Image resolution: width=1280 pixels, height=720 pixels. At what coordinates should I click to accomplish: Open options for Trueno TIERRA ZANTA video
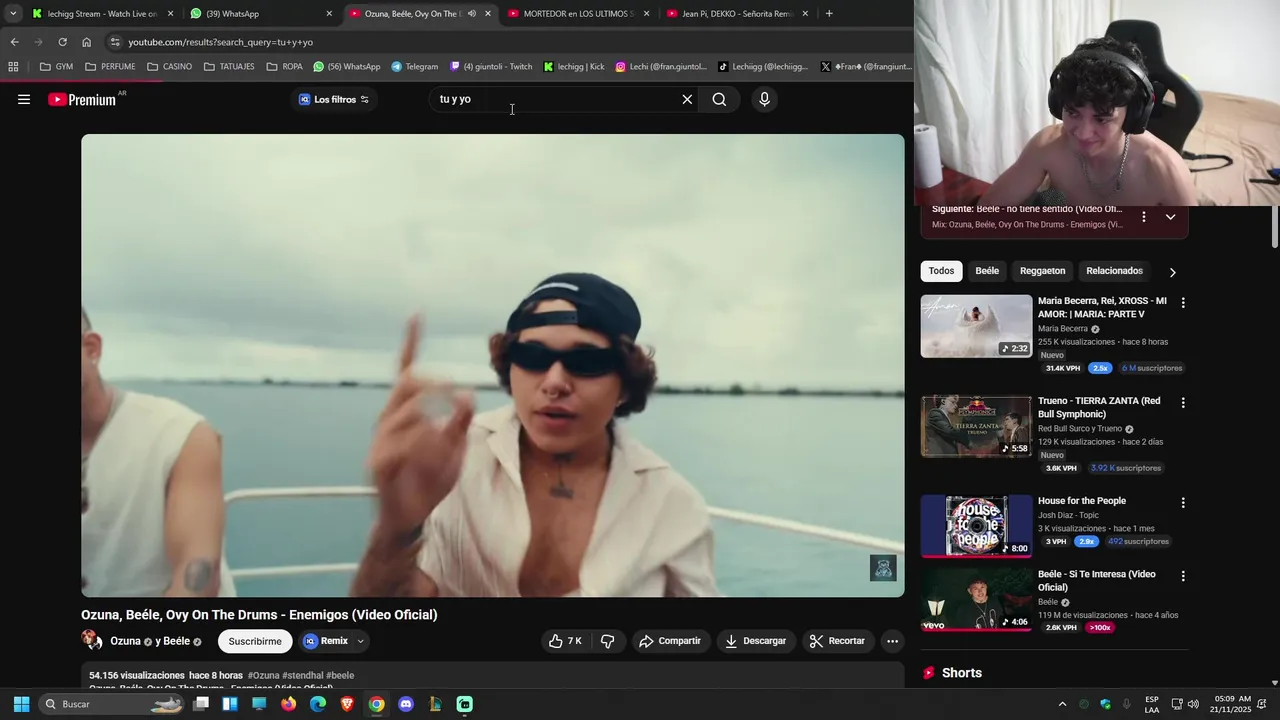1183,403
